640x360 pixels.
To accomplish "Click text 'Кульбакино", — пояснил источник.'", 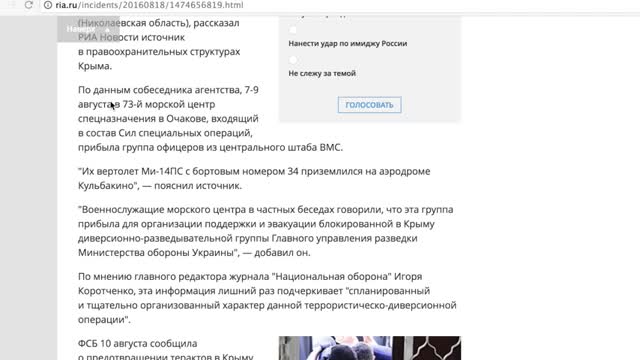I will [x=160, y=186].
